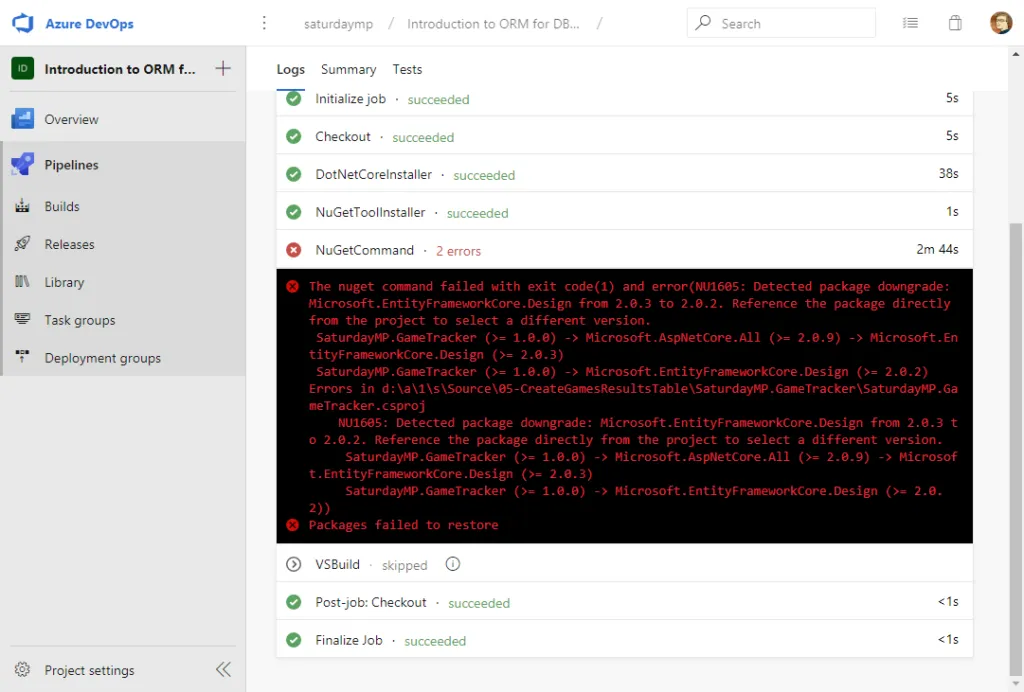Open the NuGetToolInstaller step
The image size is (1024, 692).
[x=624, y=212]
